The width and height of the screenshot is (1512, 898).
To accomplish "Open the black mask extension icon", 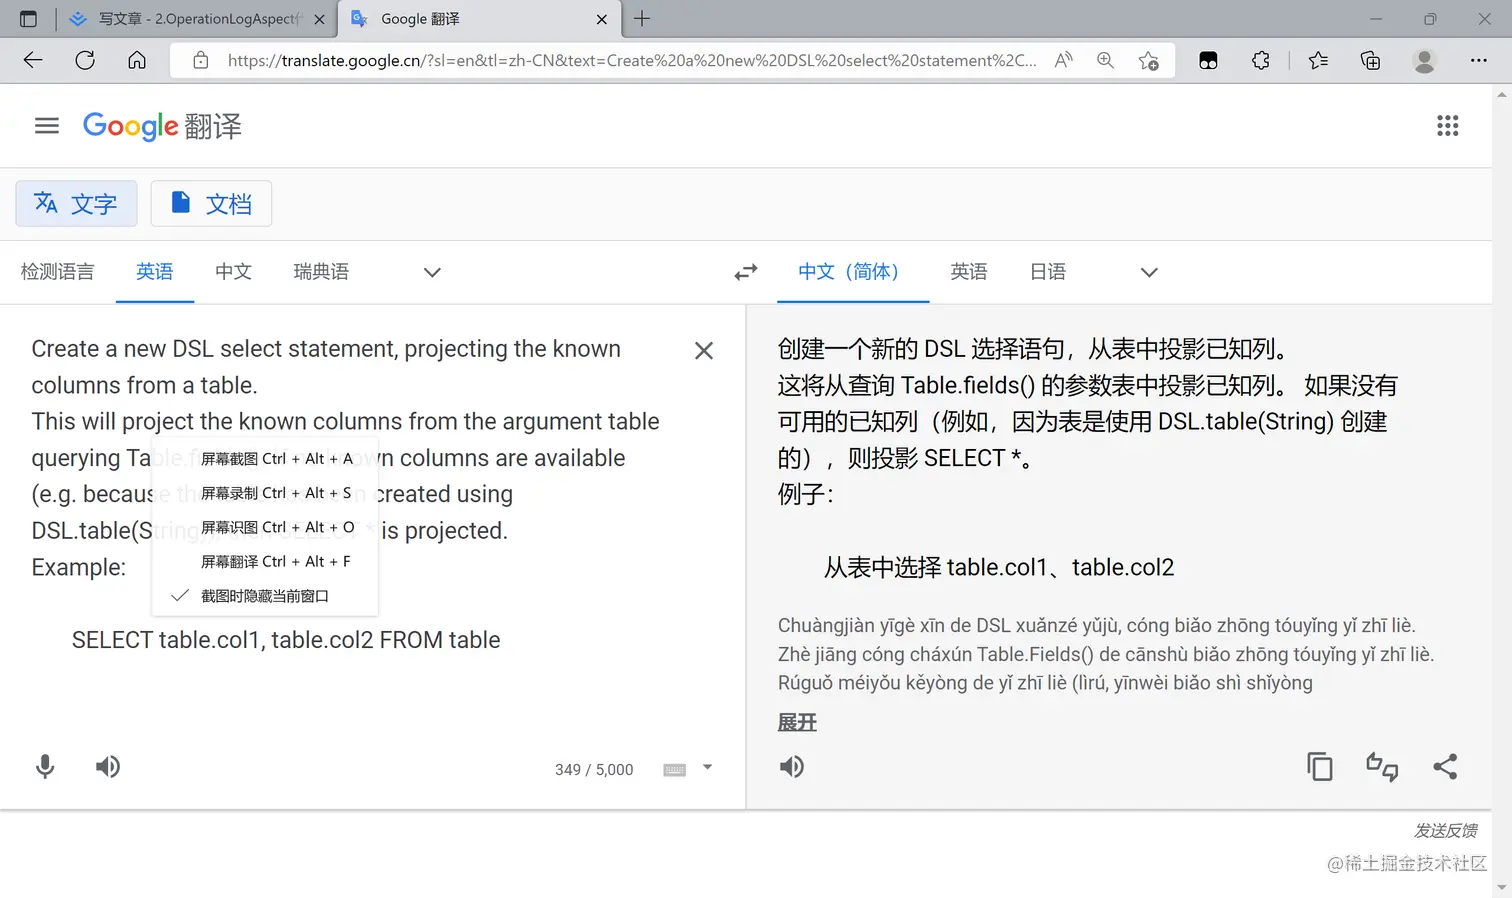I will [1208, 61].
